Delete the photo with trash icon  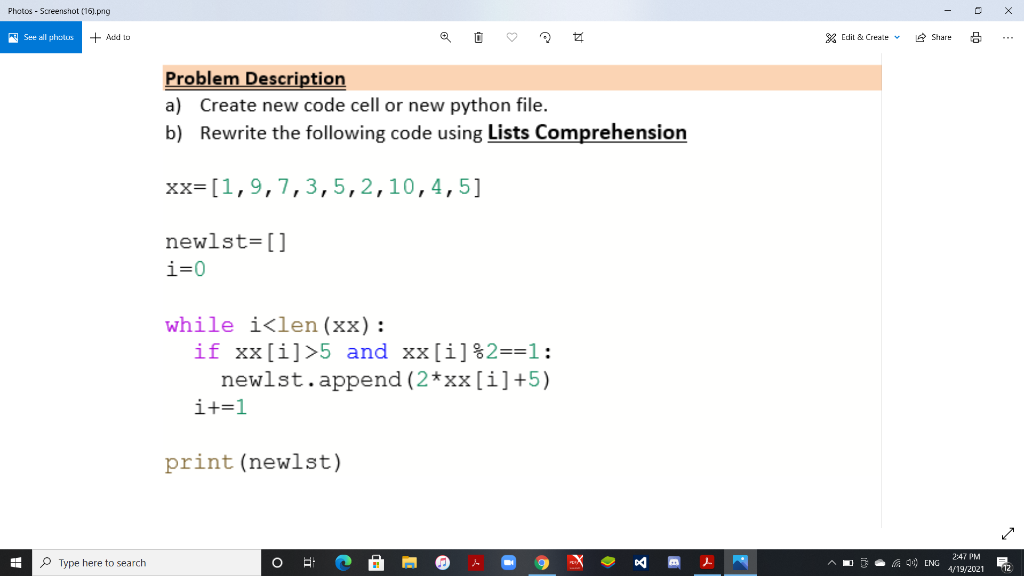[479, 37]
